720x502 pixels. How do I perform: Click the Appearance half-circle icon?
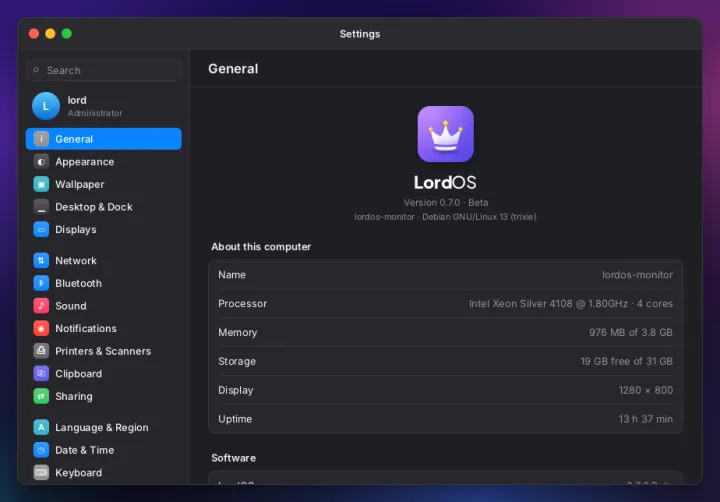pos(41,162)
